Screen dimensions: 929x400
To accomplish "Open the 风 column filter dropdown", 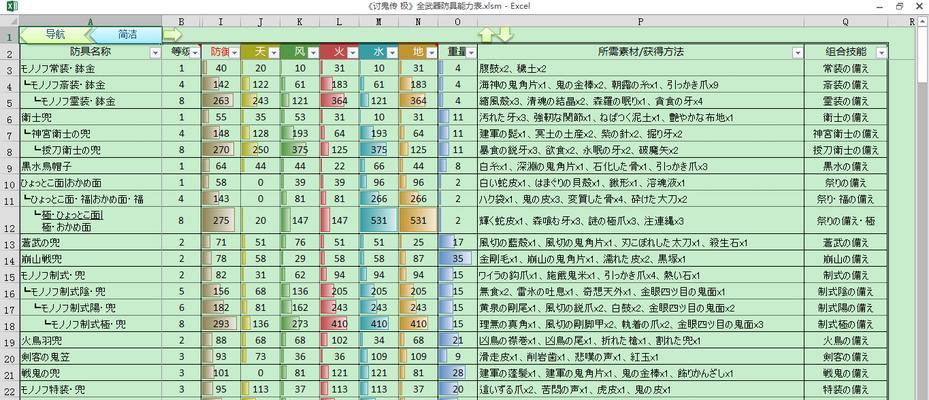I will tap(313, 53).
